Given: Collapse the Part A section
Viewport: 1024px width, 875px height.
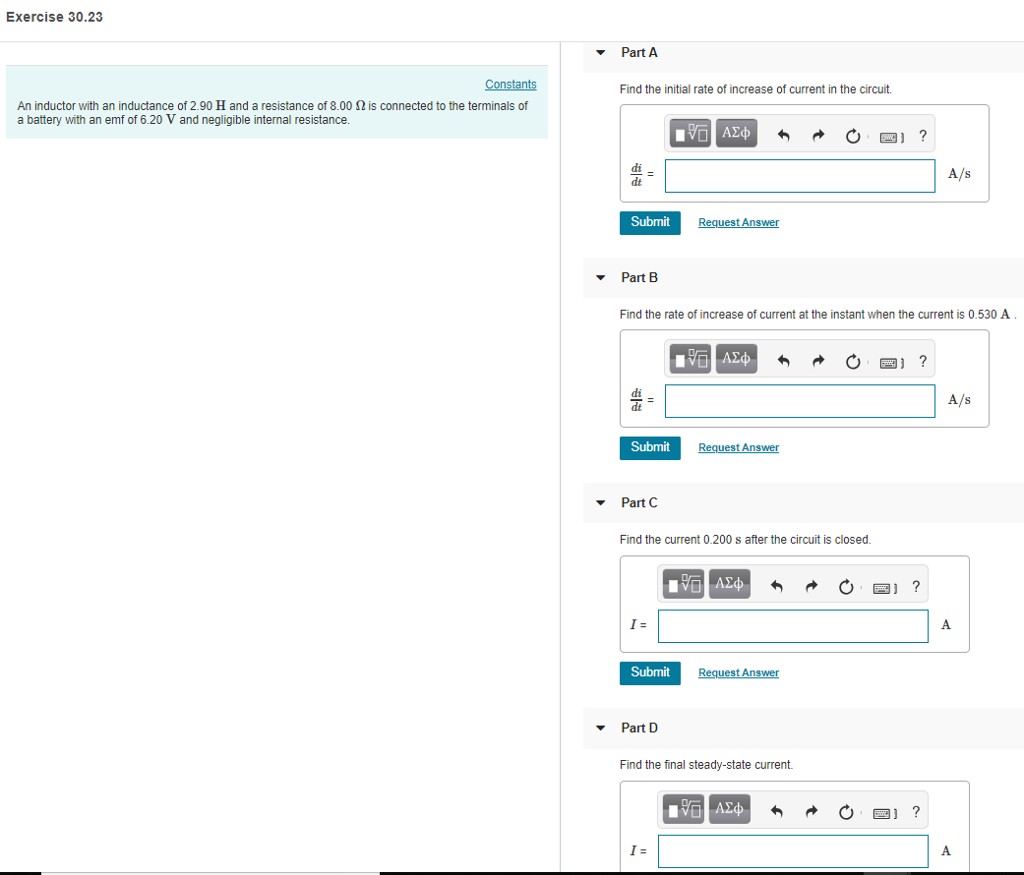Looking at the screenshot, I should point(601,52).
